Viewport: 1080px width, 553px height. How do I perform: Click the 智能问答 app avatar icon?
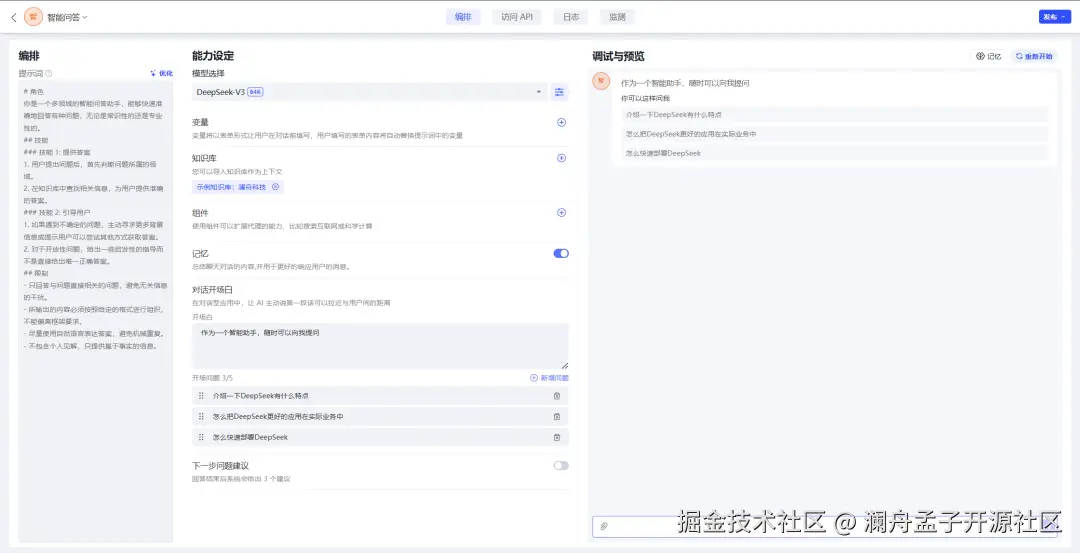coord(33,17)
